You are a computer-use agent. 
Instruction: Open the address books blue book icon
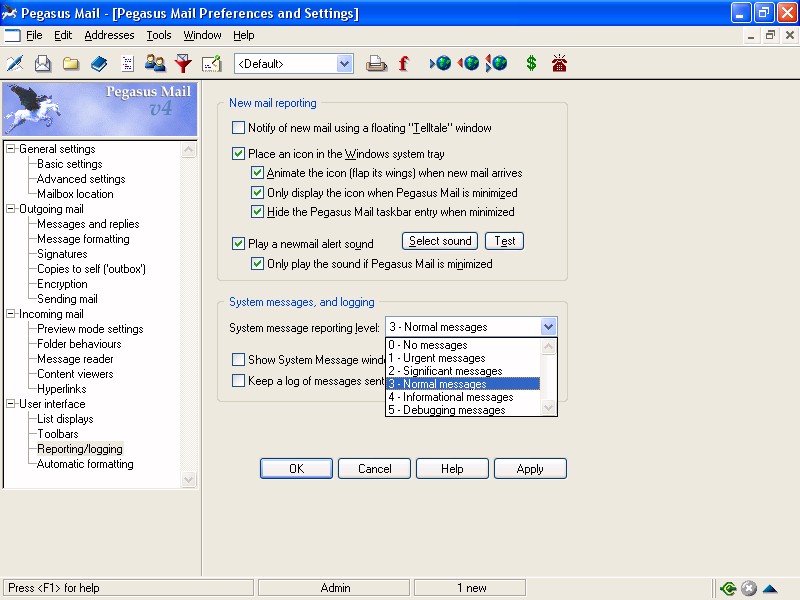99,64
